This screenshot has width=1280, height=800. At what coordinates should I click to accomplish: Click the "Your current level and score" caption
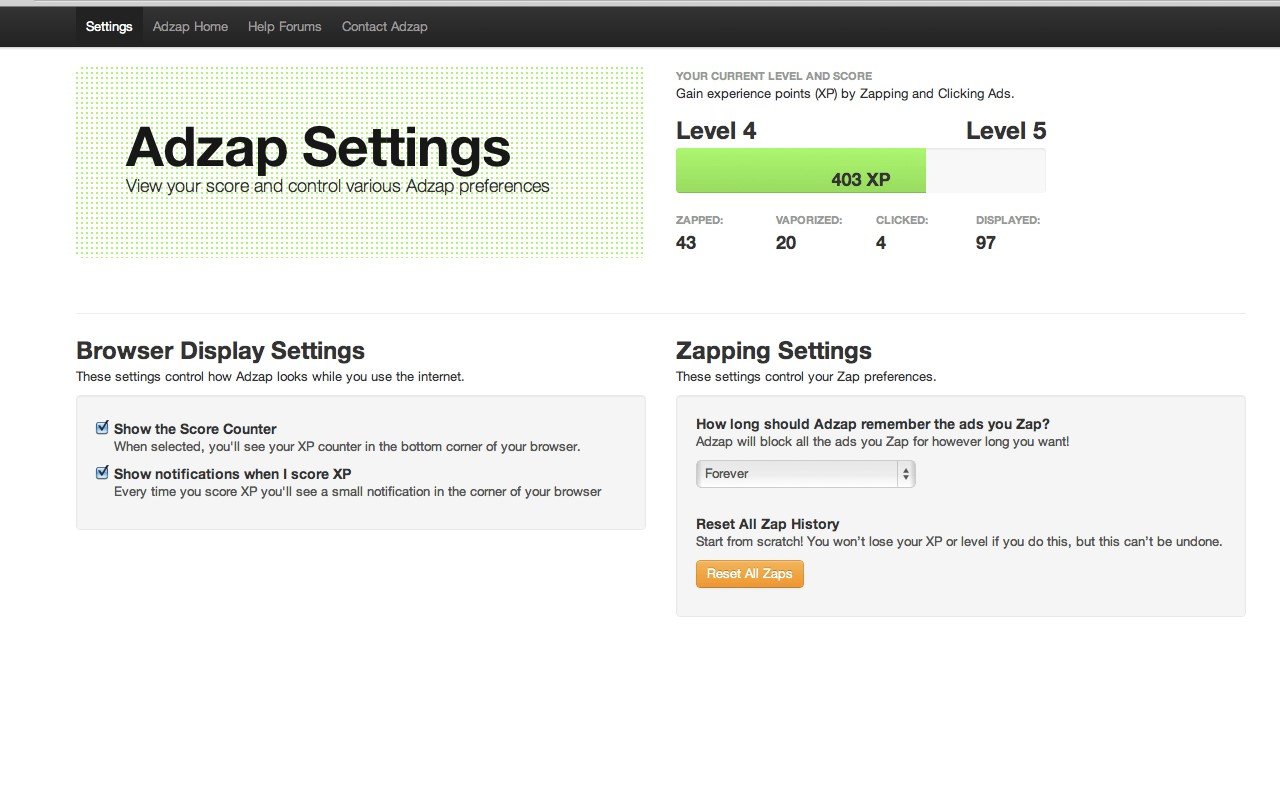[x=774, y=76]
